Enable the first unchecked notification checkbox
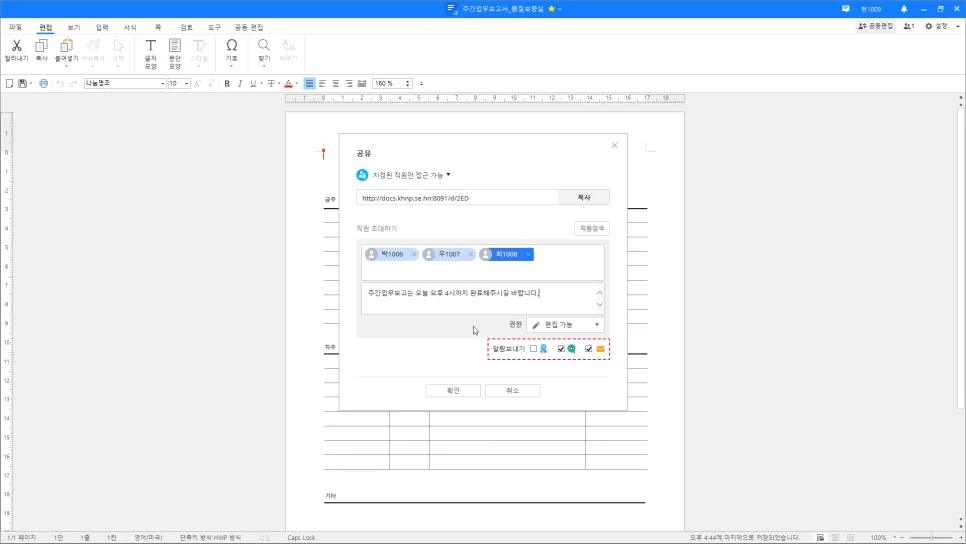Viewport: 966px width, 544px height. [534, 349]
